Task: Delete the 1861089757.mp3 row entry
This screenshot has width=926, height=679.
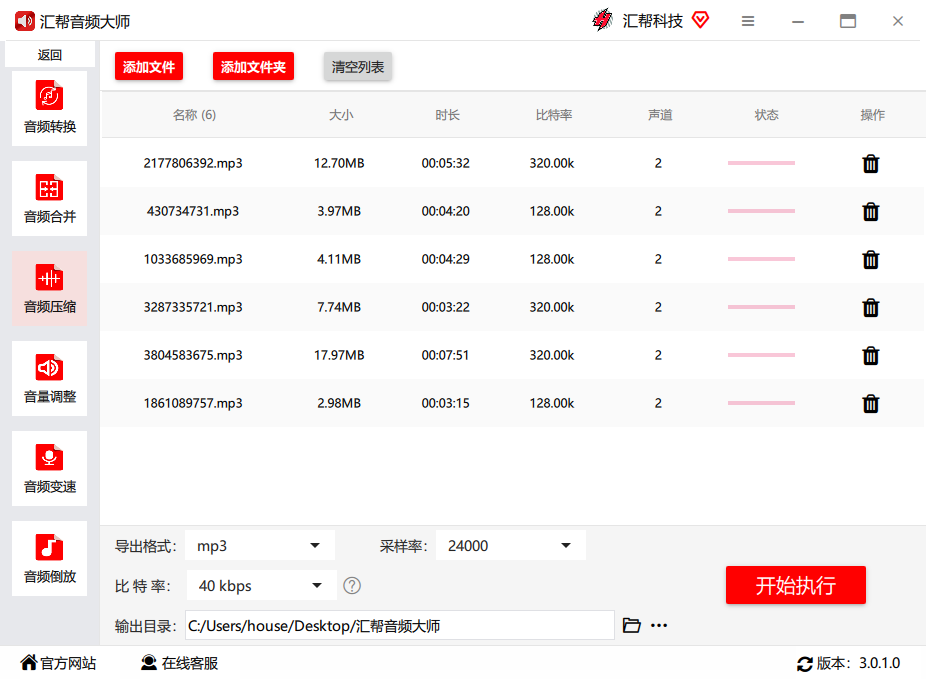Action: (870, 404)
